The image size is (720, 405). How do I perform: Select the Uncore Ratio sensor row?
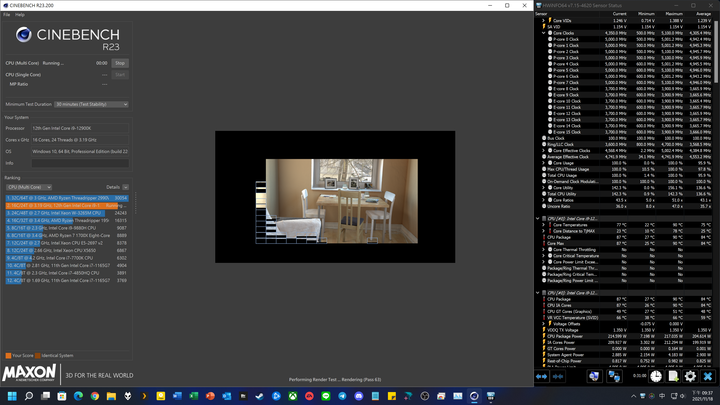(624, 206)
